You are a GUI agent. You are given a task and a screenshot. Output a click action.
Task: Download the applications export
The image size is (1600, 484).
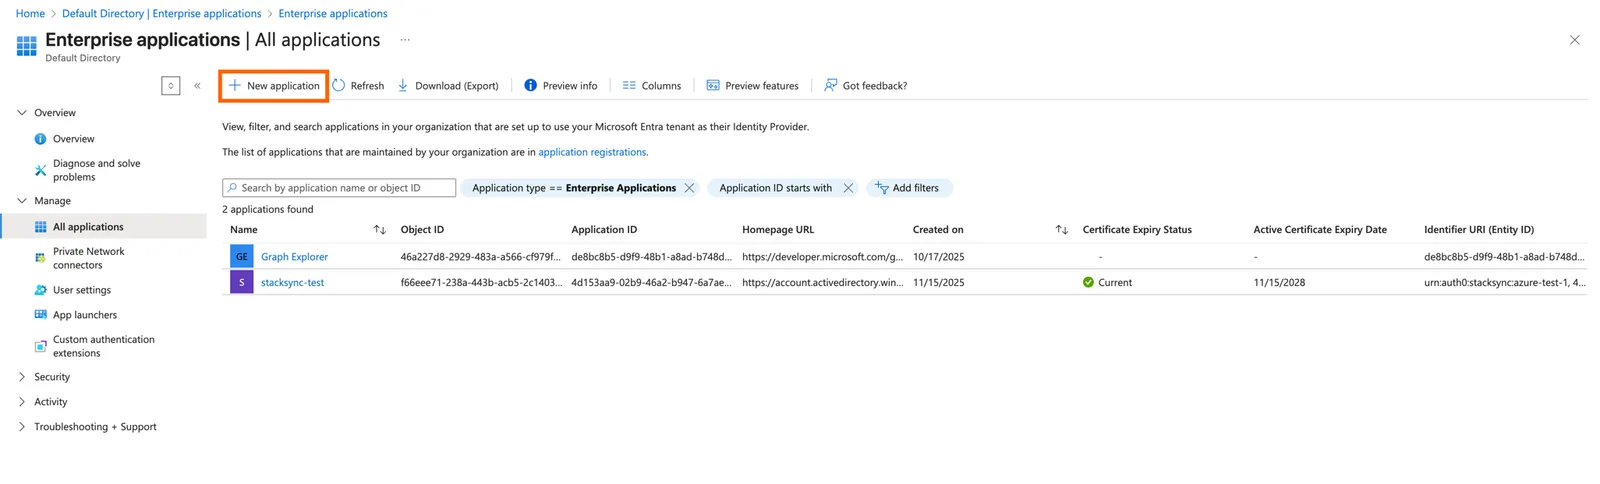click(448, 86)
